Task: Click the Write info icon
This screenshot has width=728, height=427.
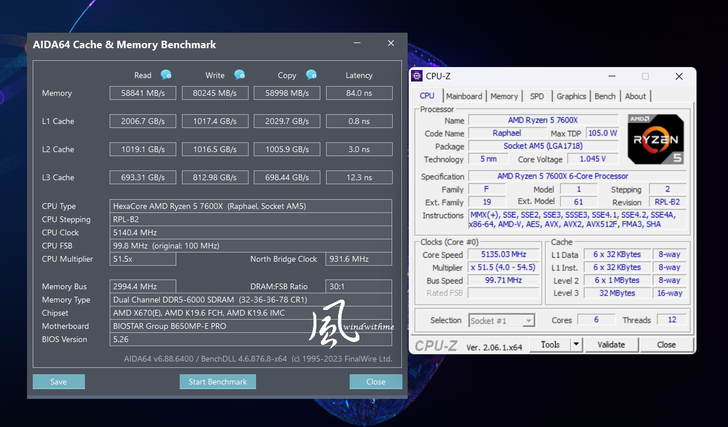Action: [239, 75]
